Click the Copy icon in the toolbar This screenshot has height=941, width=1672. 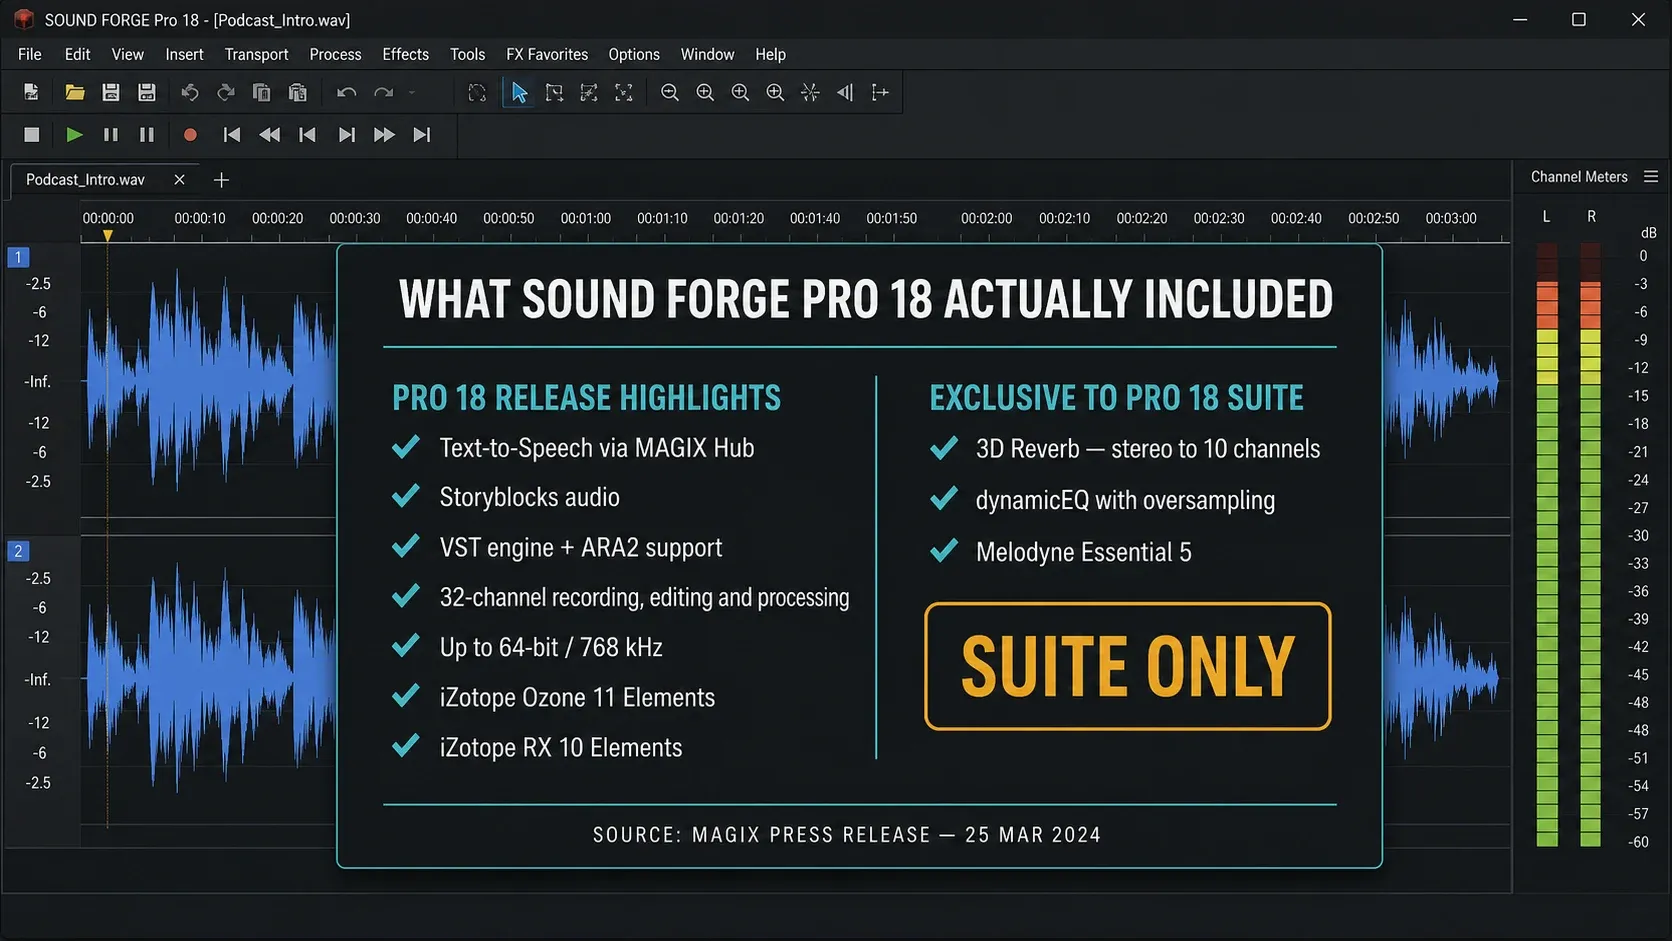[x=261, y=92]
